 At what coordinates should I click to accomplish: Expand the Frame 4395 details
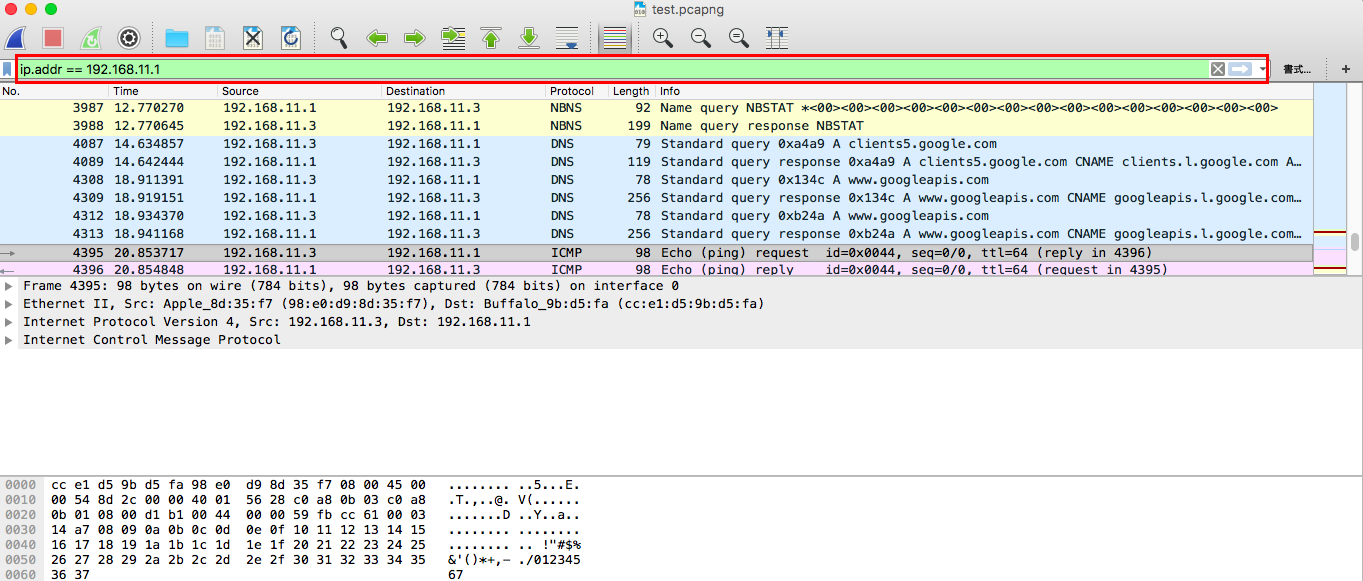coord(9,286)
